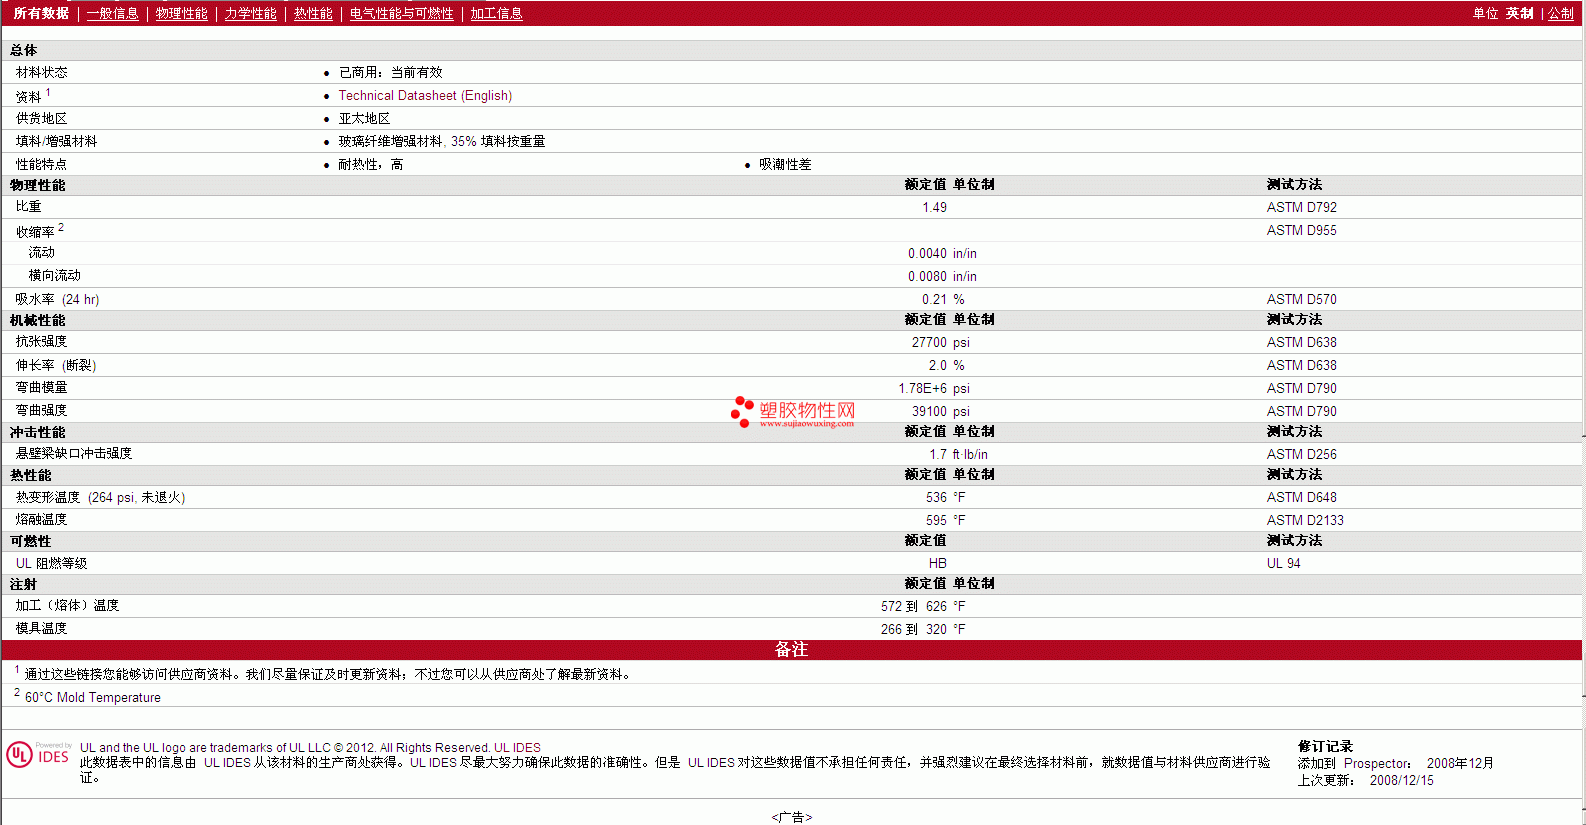Click the 吸潮性差 feature text
The image size is (1586, 825).
pyautogui.click(x=785, y=165)
